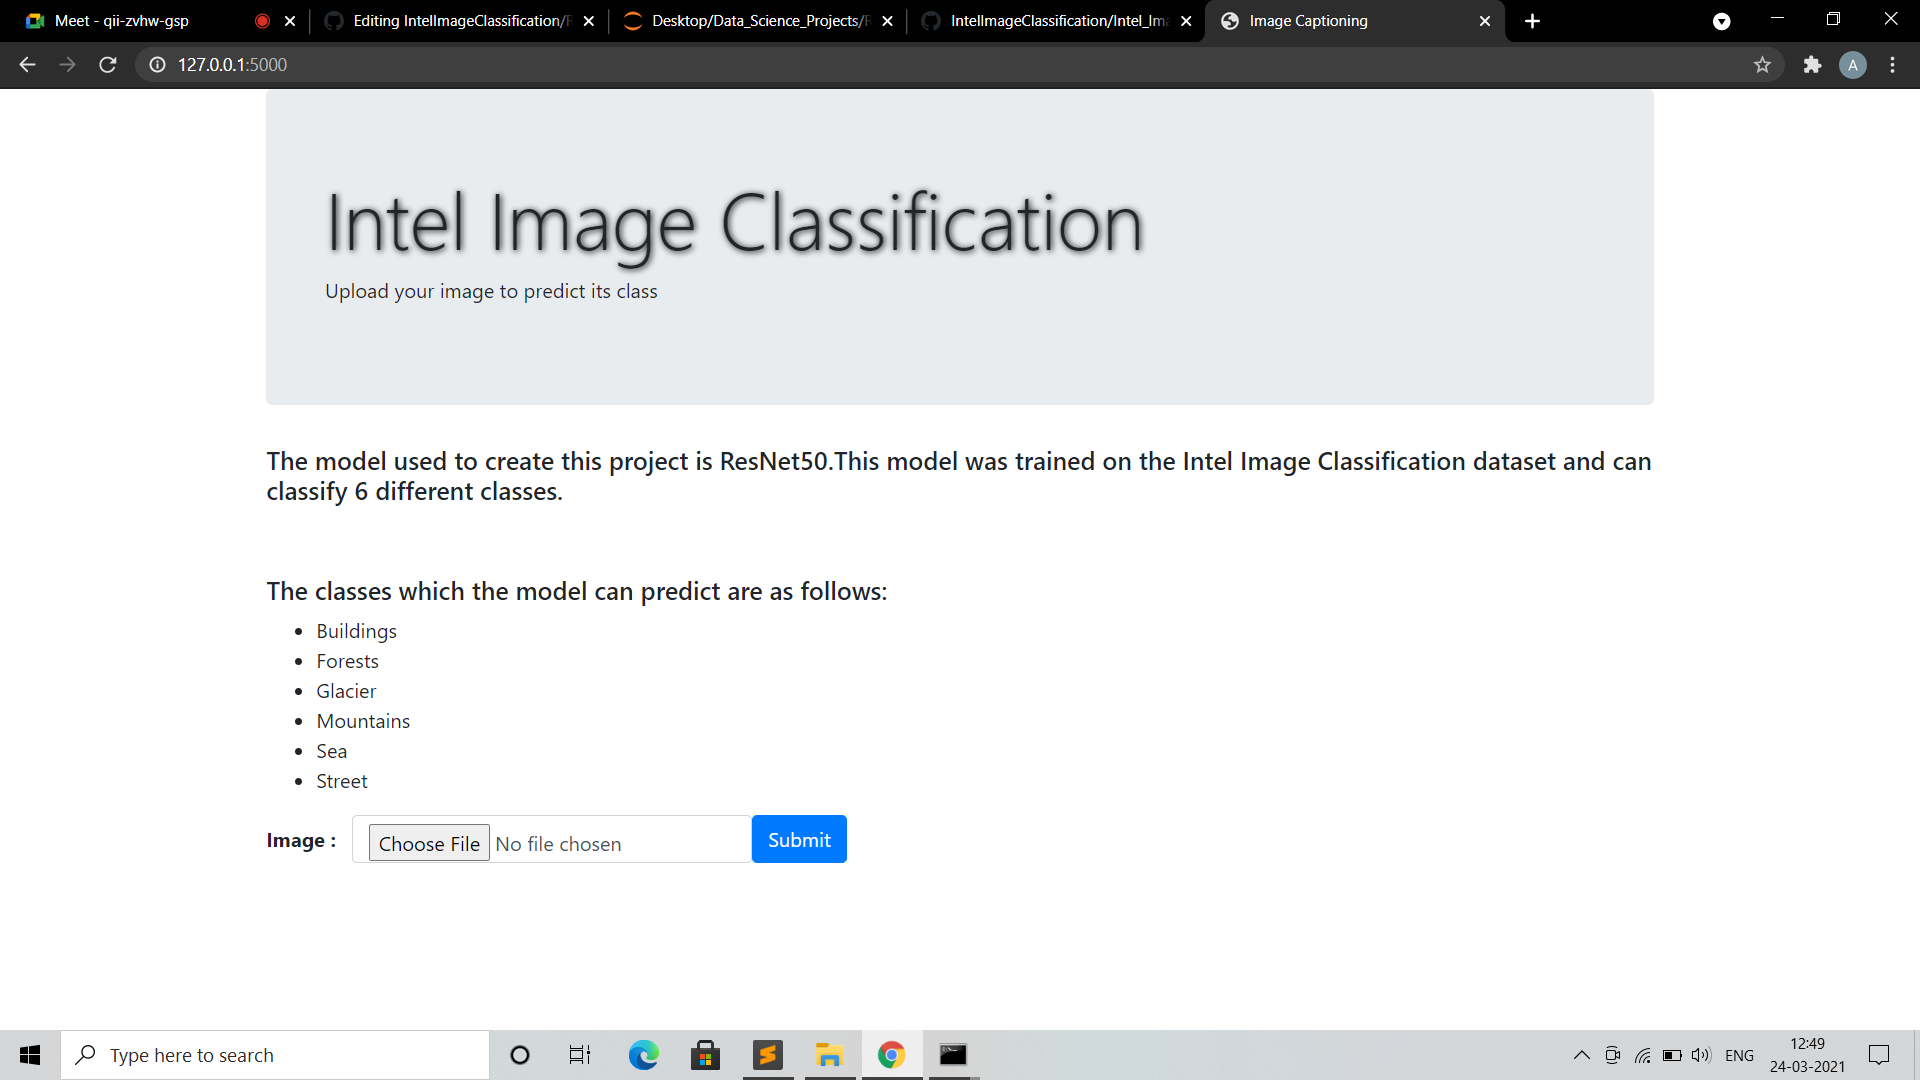
Task: Launch Microsoft Edge from taskbar
Action: pos(643,1055)
